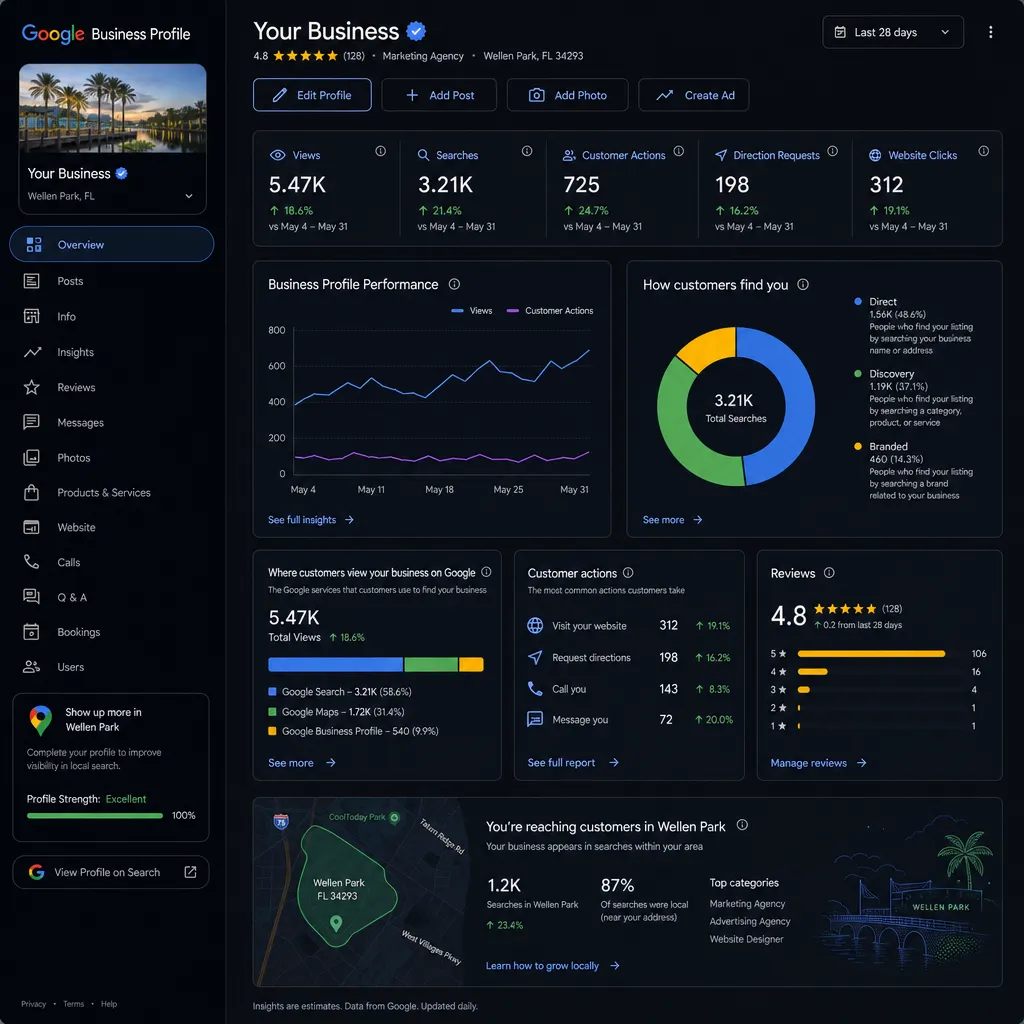This screenshot has width=1024, height=1024.
Task: Select Overview in the sidebar
Action: click(x=112, y=244)
